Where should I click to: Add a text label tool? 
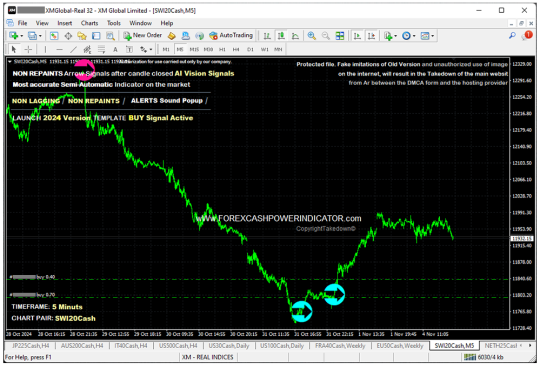pyautogui.click(x=115, y=49)
